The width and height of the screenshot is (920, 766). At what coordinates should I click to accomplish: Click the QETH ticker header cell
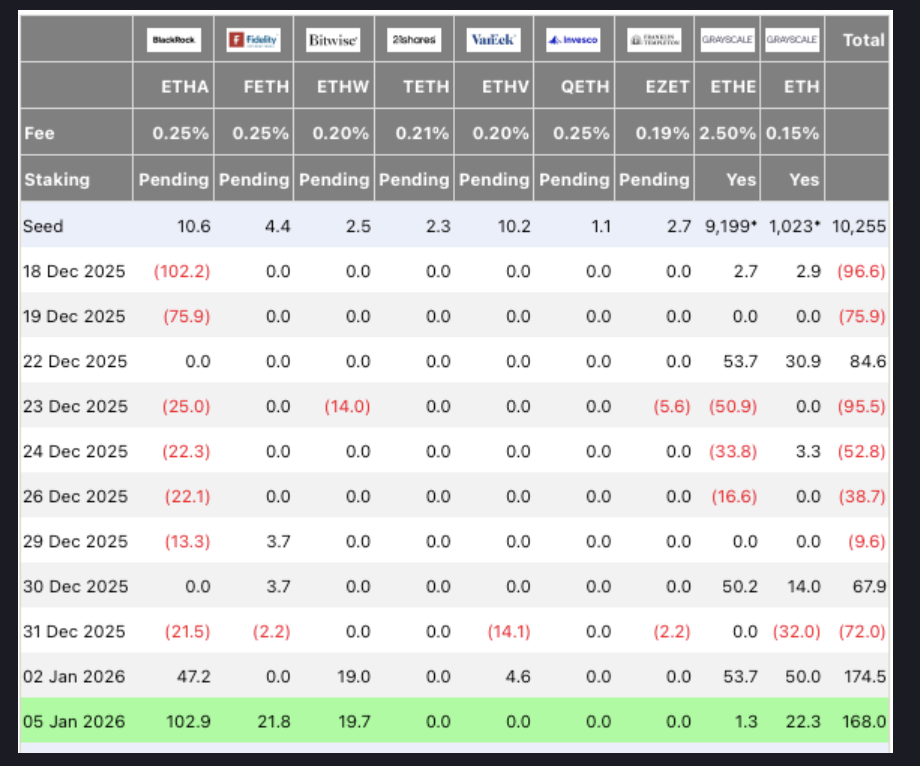tap(585, 87)
